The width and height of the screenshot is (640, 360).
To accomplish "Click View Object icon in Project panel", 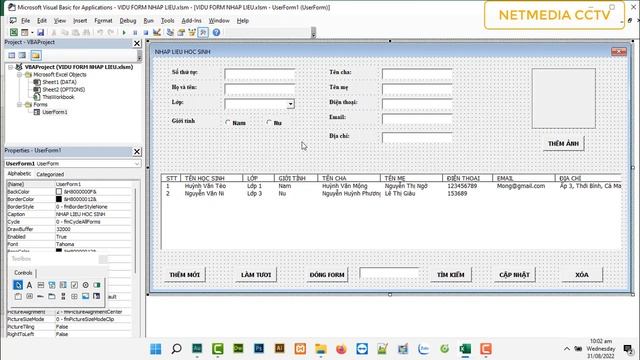I will (x=22, y=55).
